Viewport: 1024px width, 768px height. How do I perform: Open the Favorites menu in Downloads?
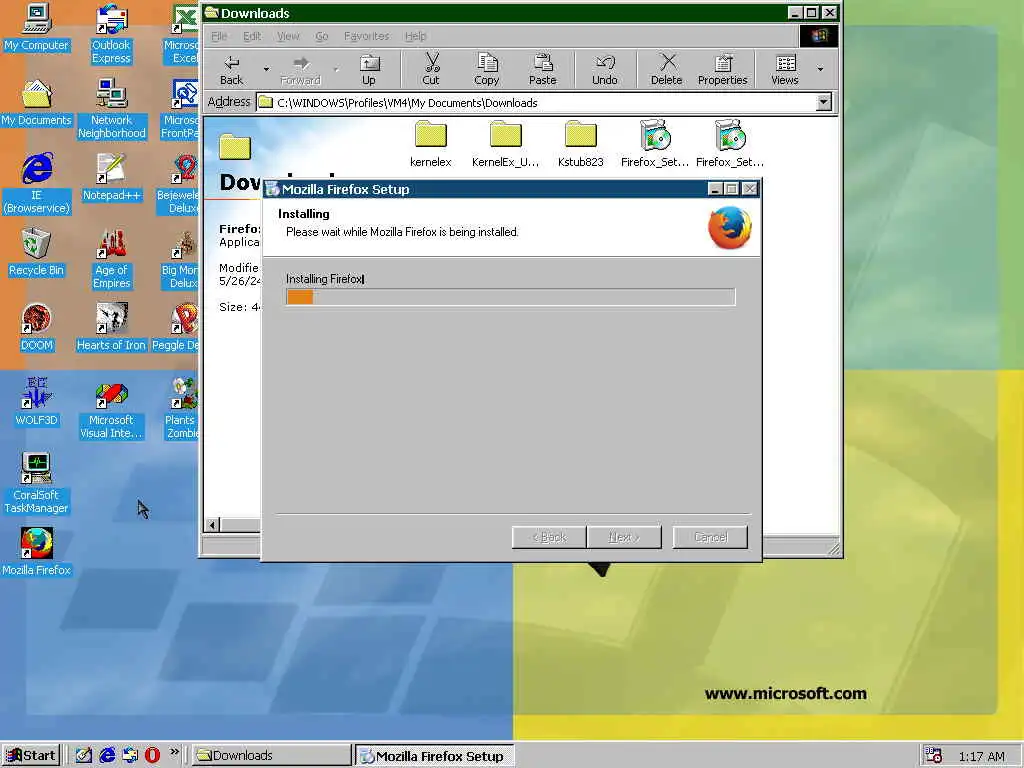pyautogui.click(x=366, y=36)
